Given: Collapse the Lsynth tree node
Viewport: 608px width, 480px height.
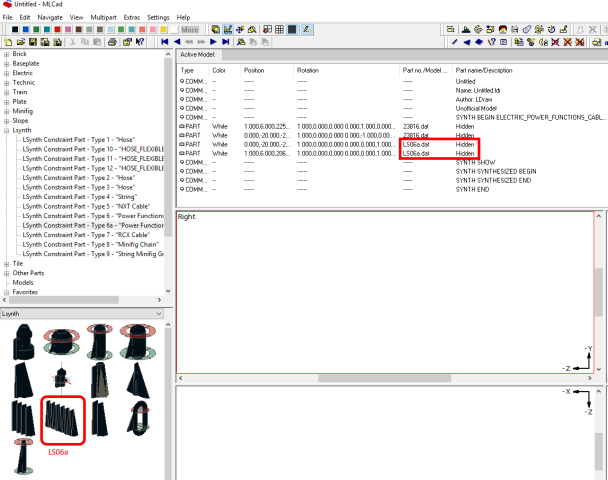Looking at the screenshot, I should (5, 130).
